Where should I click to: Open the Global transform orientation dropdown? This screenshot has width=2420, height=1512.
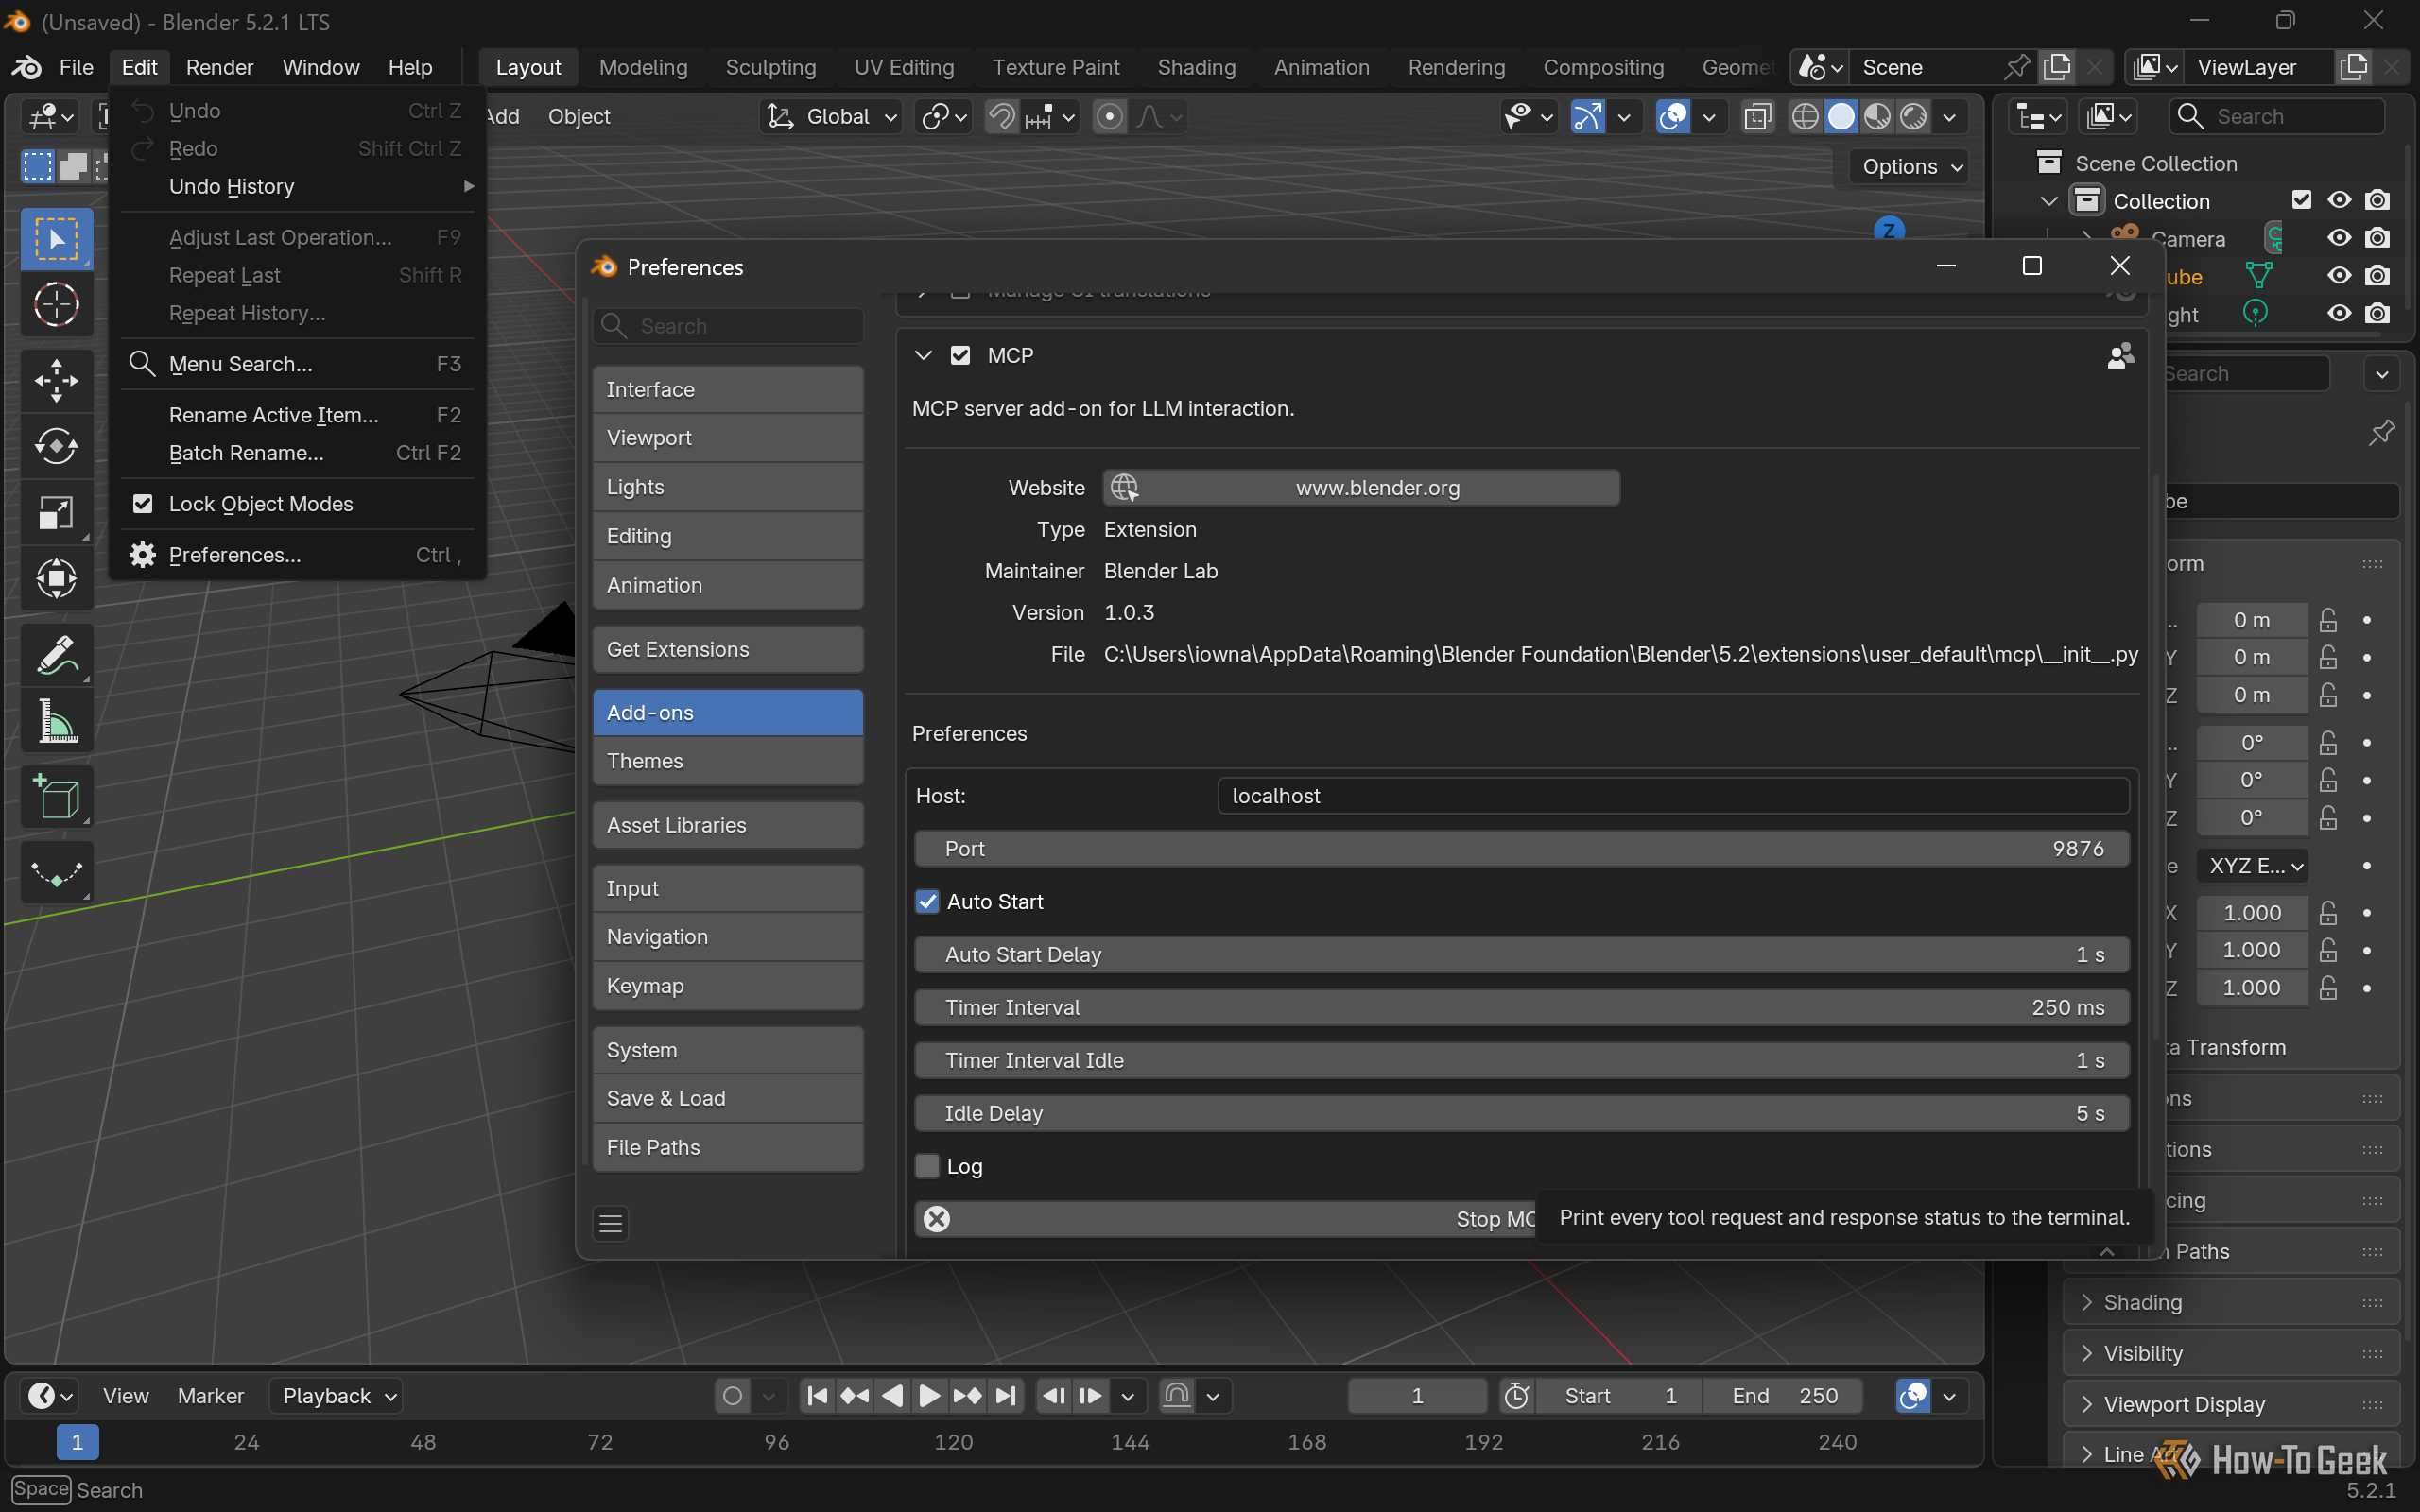point(832,117)
